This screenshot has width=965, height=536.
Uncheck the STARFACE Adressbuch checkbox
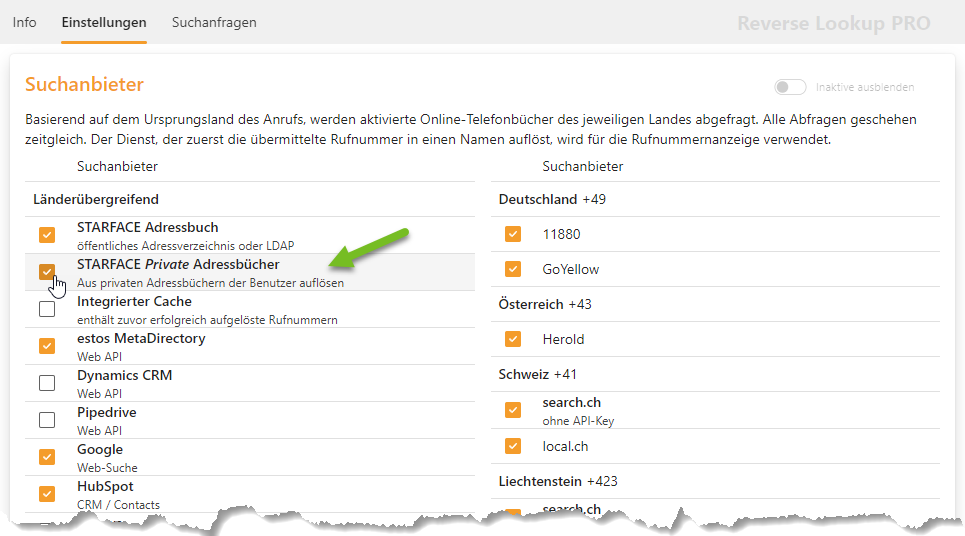pyautogui.click(x=47, y=235)
